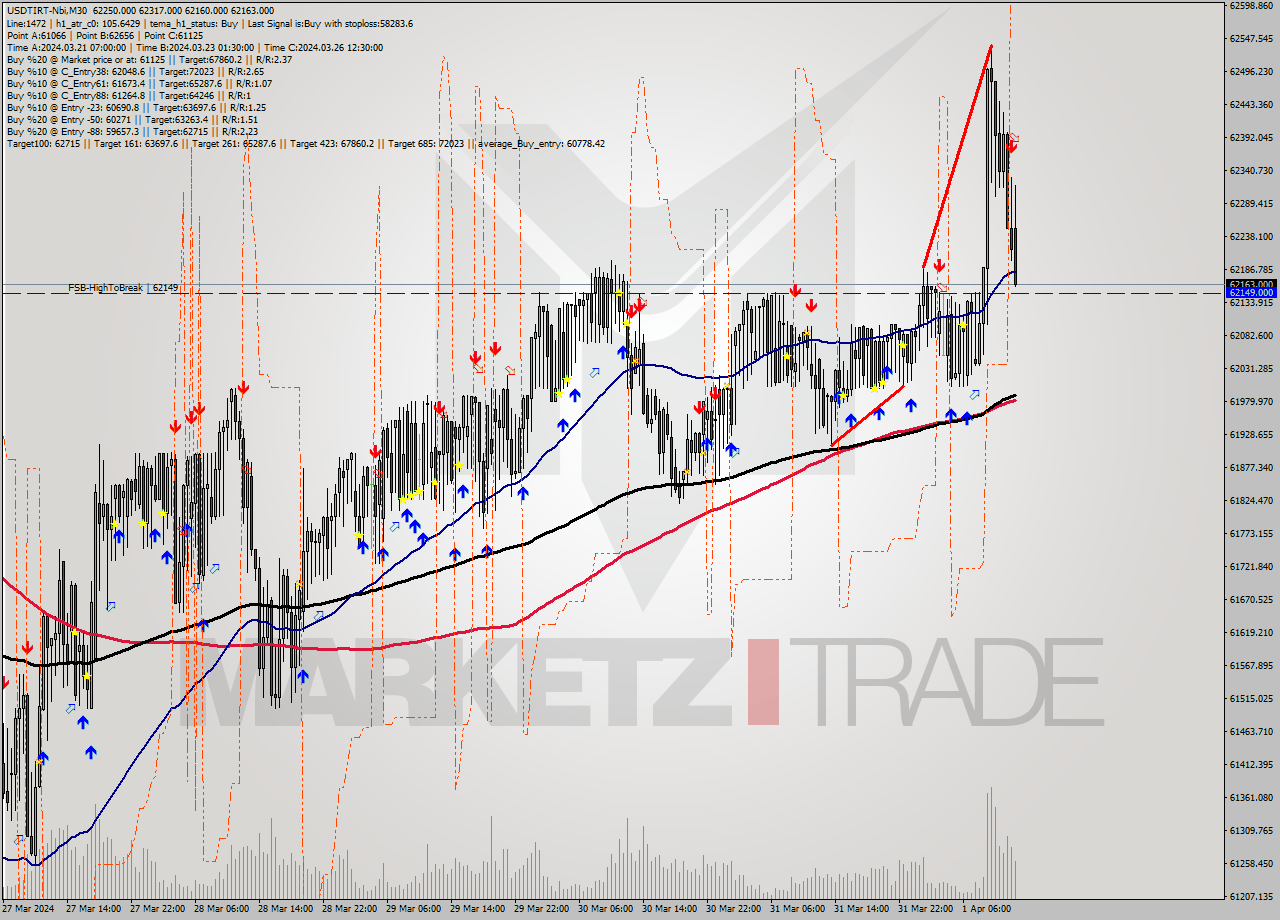Click the 'Buy %20 @ Entry -88: 59657.3' line
Viewport: 1280px width, 920px height.
[x=134, y=131]
